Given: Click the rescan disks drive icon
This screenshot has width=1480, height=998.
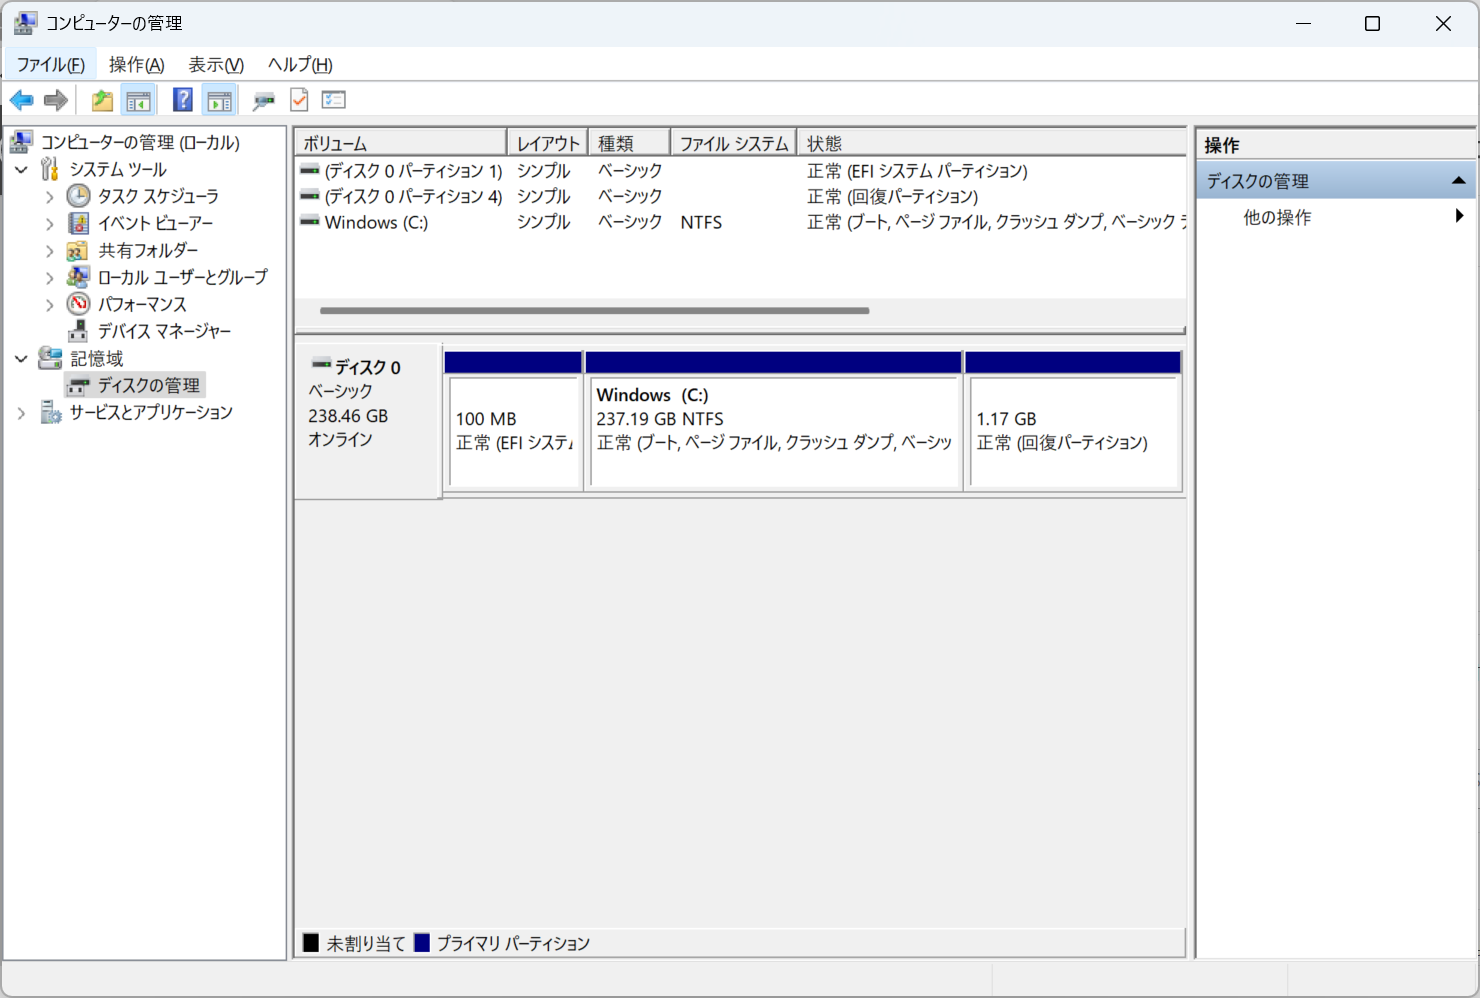Looking at the screenshot, I should 263,100.
